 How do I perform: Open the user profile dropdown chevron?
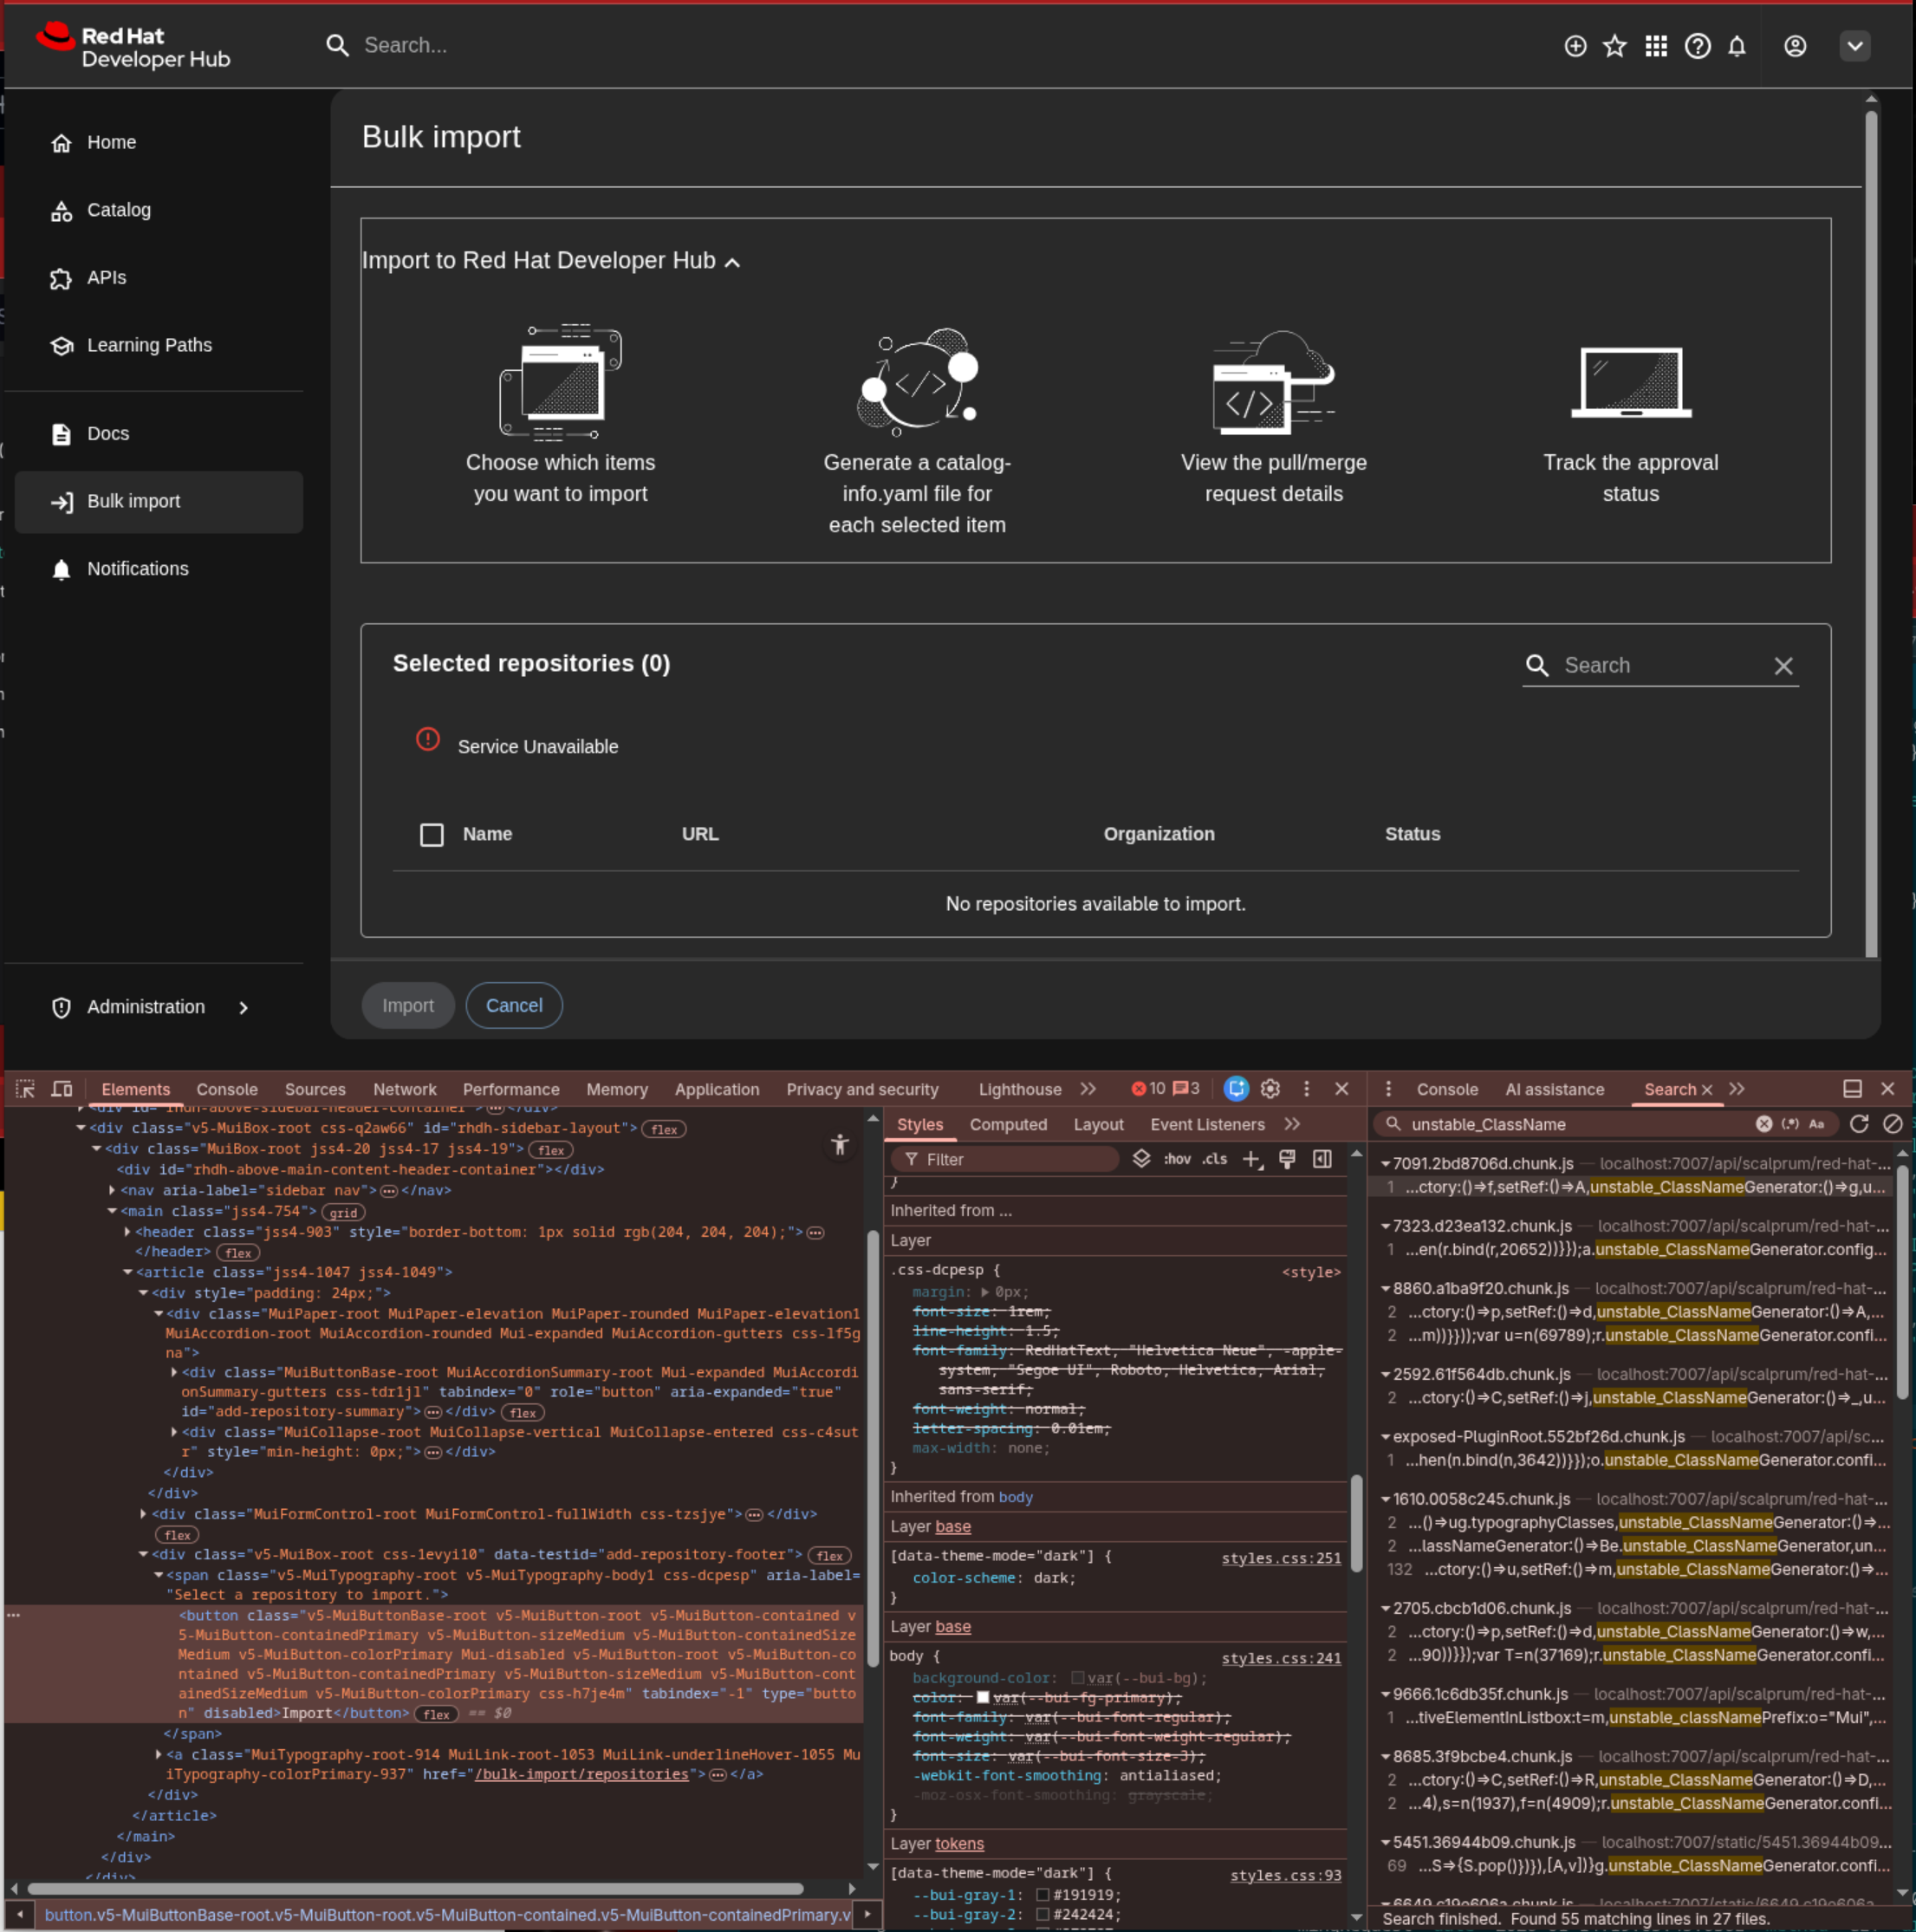pyautogui.click(x=1855, y=46)
